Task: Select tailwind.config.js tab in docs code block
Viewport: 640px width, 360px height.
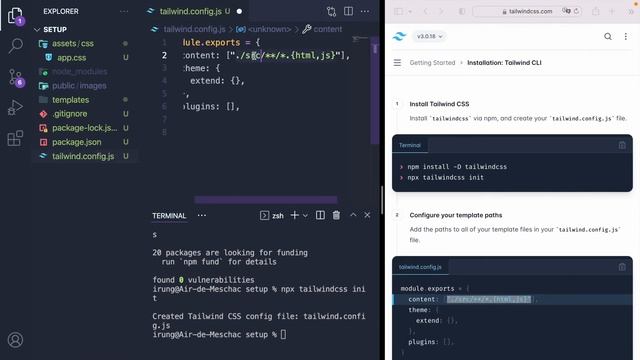Action: (420, 267)
